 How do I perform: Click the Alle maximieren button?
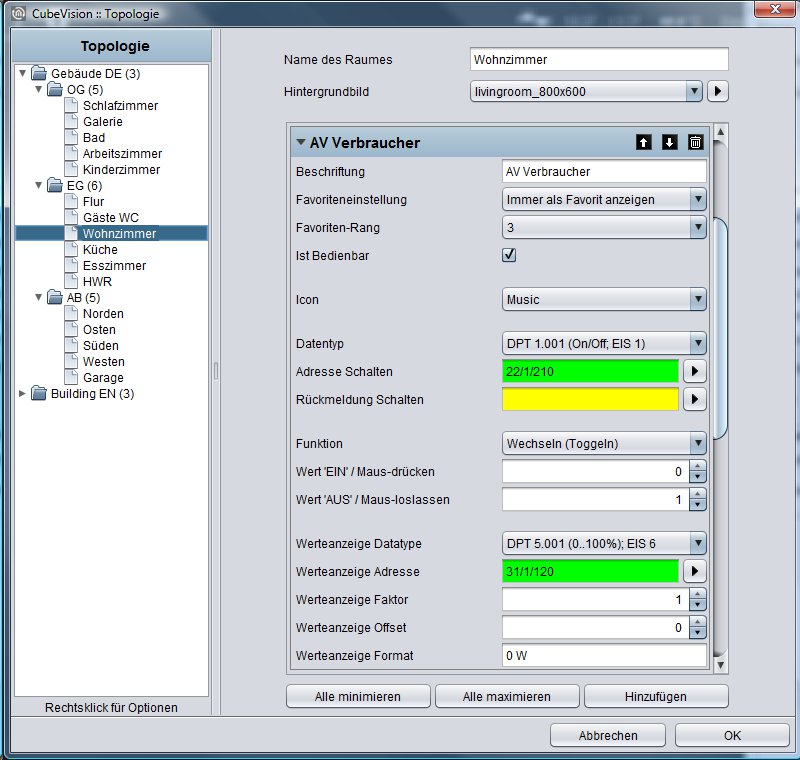click(507, 696)
